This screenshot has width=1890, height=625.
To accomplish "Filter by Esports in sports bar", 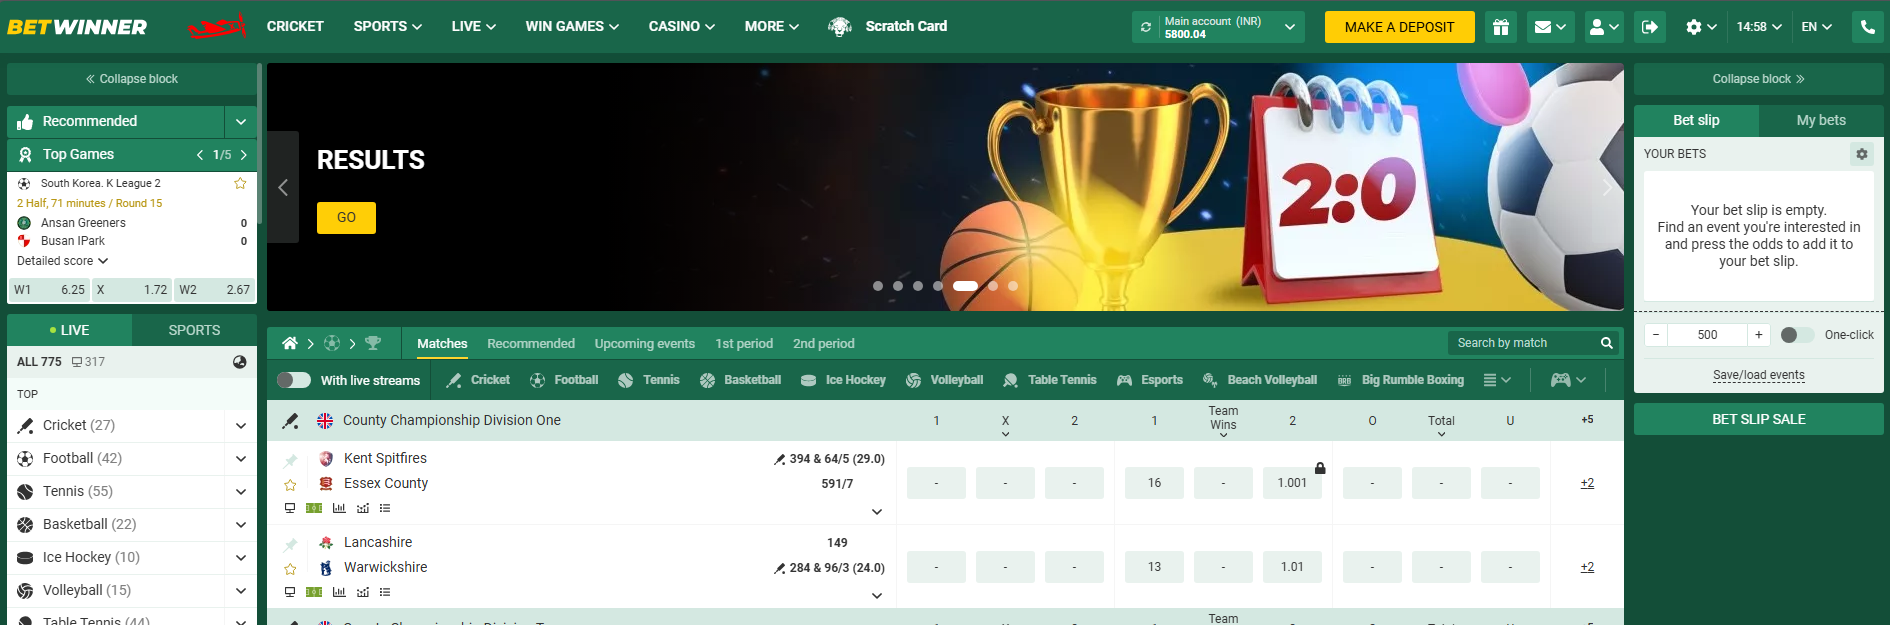I will click(1149, 380).
